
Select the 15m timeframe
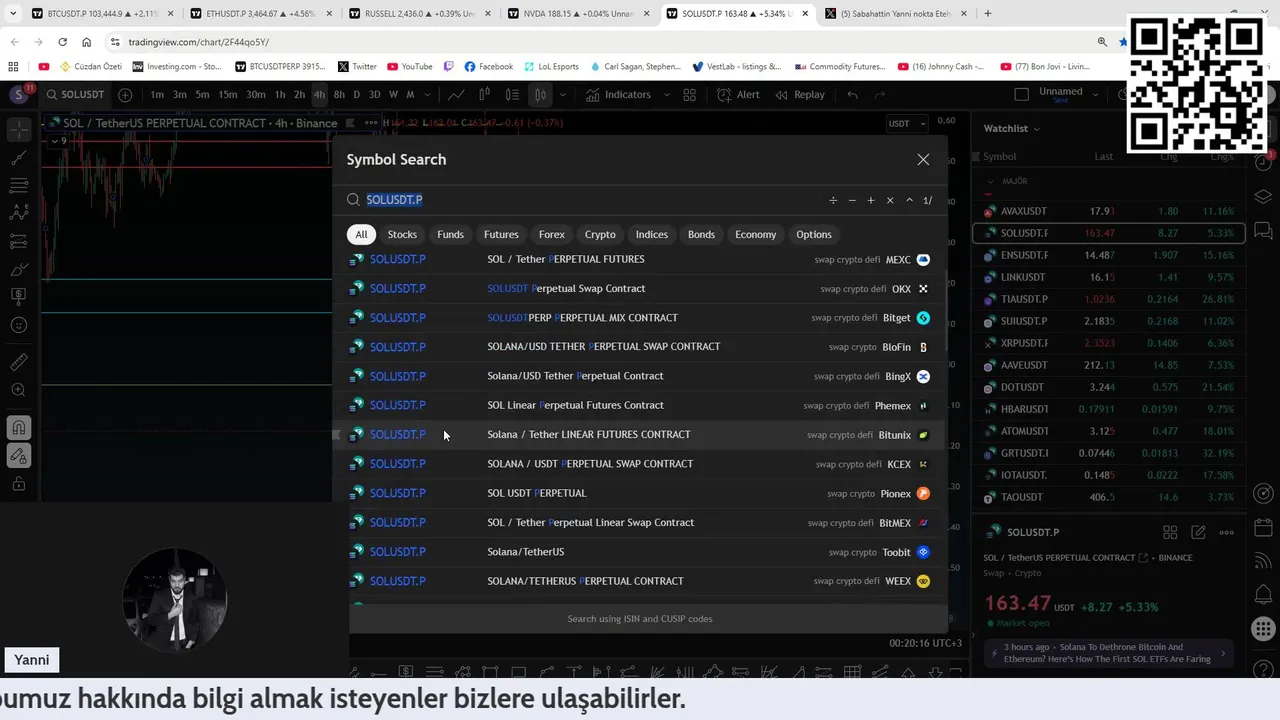click(x=228, y=95)
